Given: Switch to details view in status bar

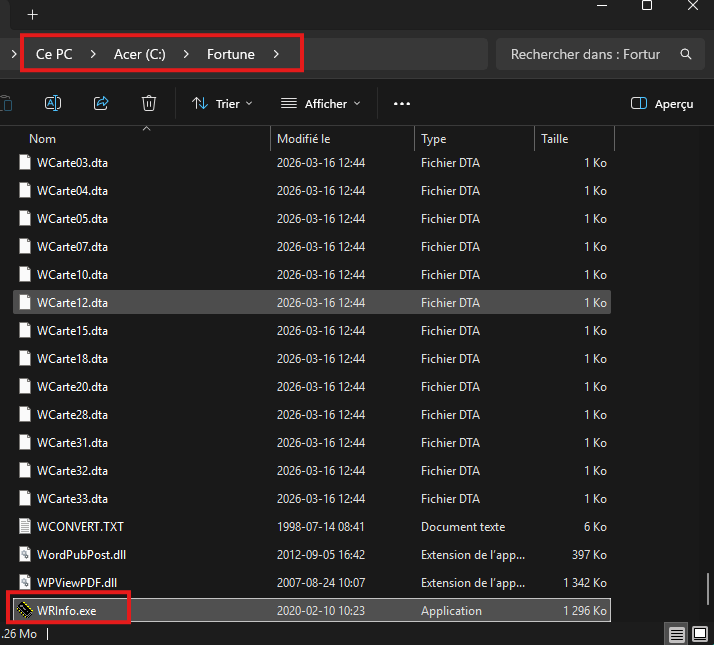Looking at the screenshot, I should click(x=677, y=634).
